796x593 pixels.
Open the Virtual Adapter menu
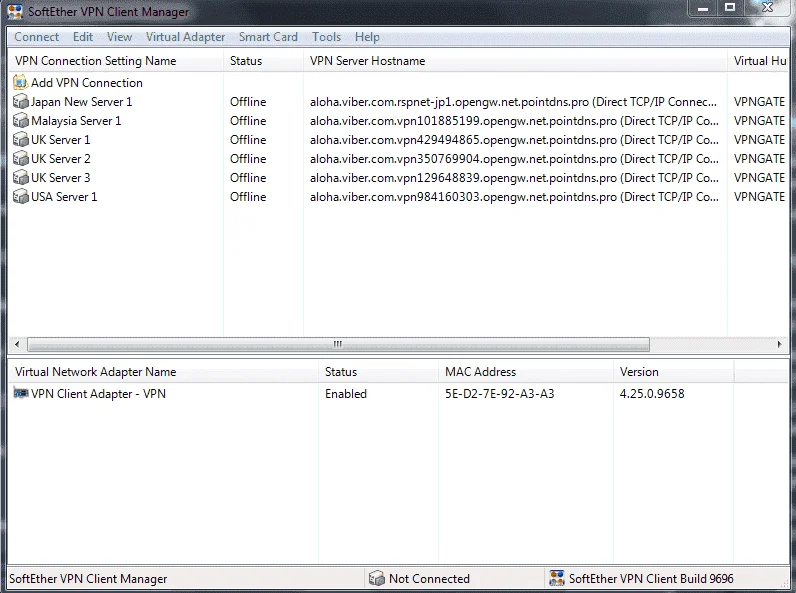pos(185,37)
